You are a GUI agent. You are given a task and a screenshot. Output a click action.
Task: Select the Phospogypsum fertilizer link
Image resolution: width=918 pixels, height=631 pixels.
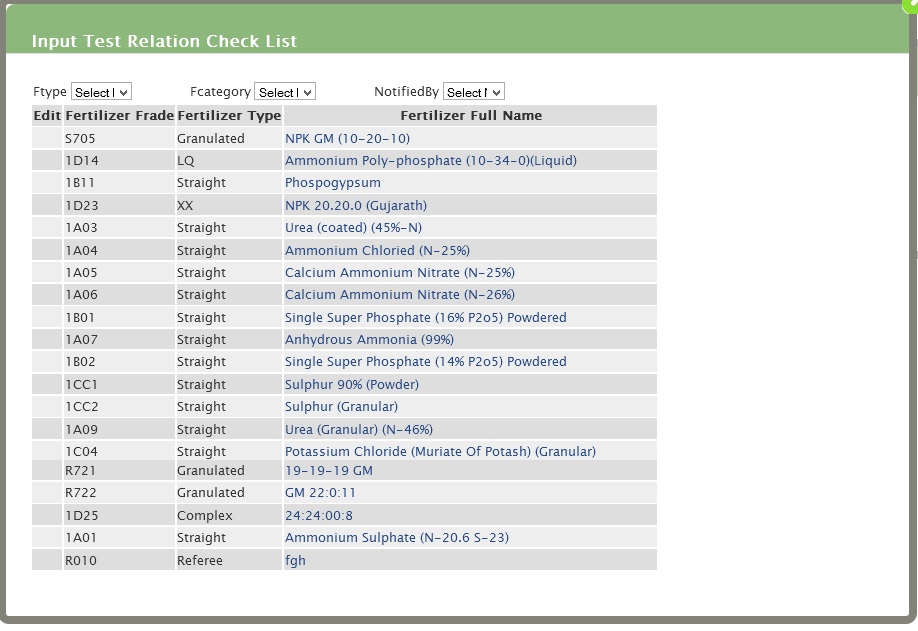tap(332, 183)
